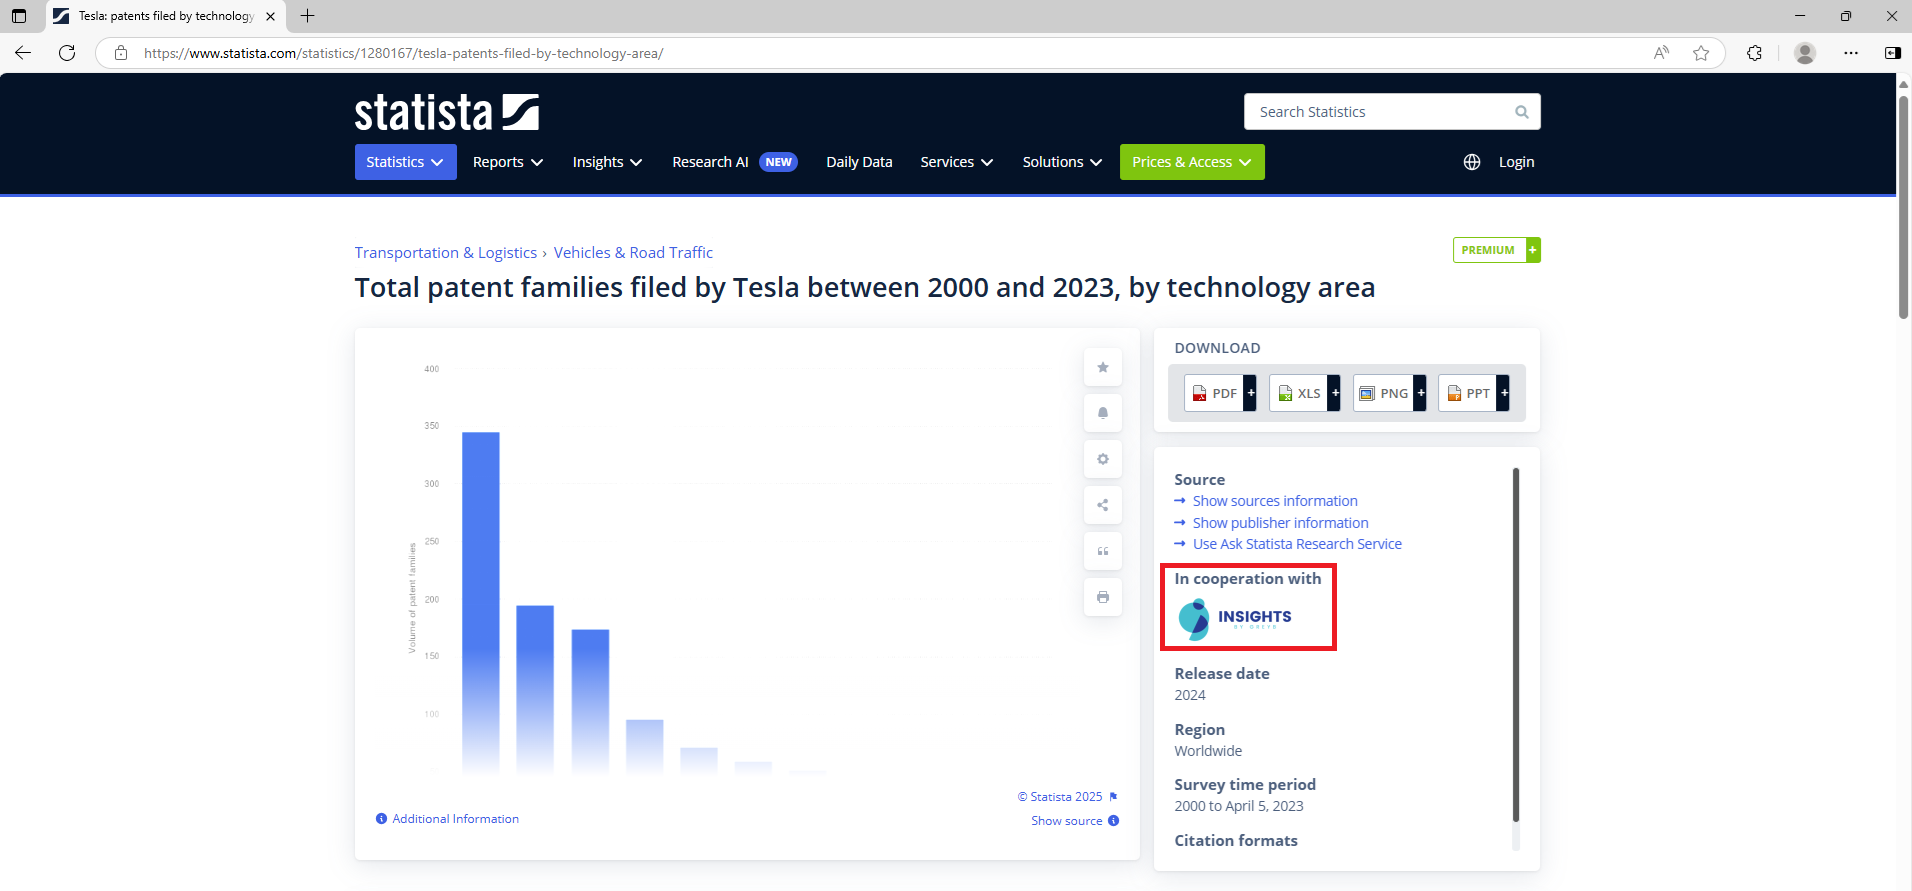Click the Search Statistics input field
This screenshot has width=1912, height=891.
click(x=1380, y=112)
